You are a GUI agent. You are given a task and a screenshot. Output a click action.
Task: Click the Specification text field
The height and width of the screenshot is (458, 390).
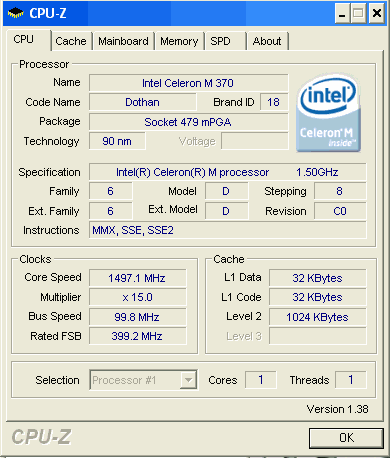point(228,172)
